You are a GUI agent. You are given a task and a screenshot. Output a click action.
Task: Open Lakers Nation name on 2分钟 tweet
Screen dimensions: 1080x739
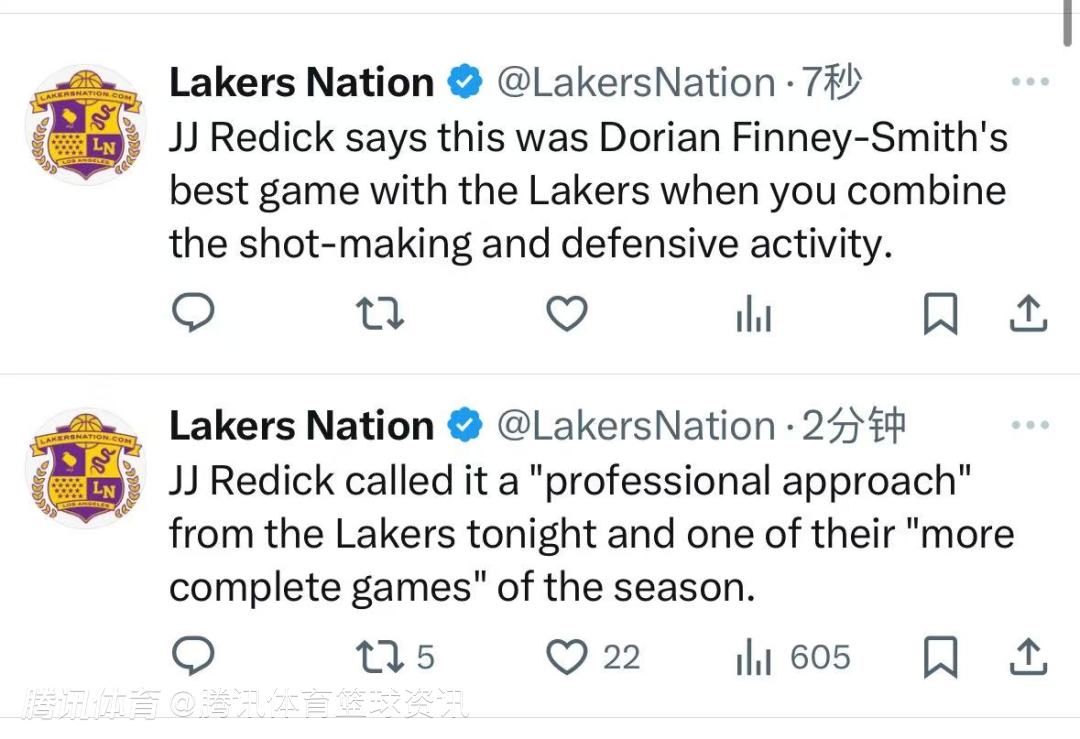301,426
